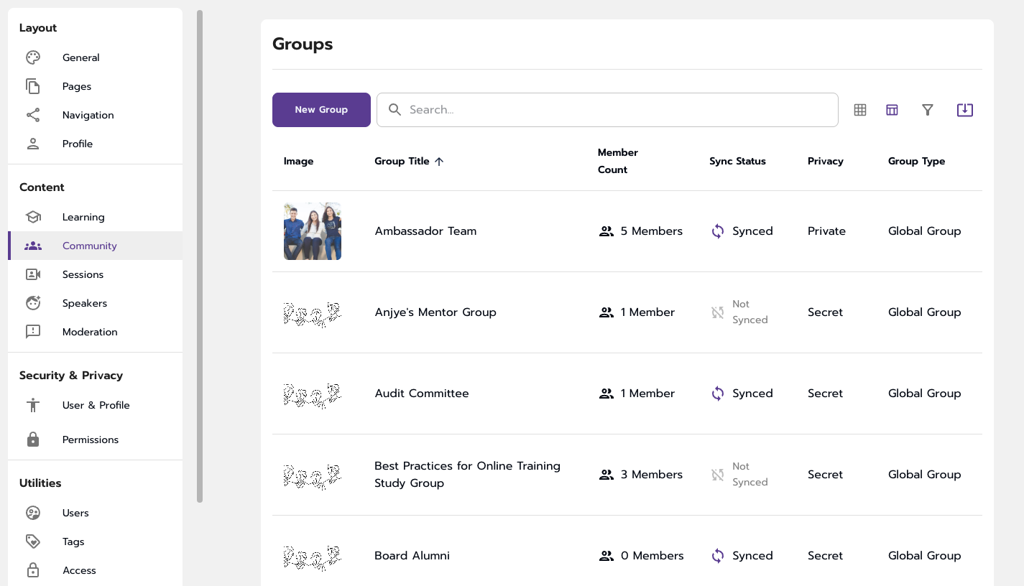The width and height of the screenshot is (1024, 586).
Task: Select the Community menu item
Action: click(x=95, y=246)
